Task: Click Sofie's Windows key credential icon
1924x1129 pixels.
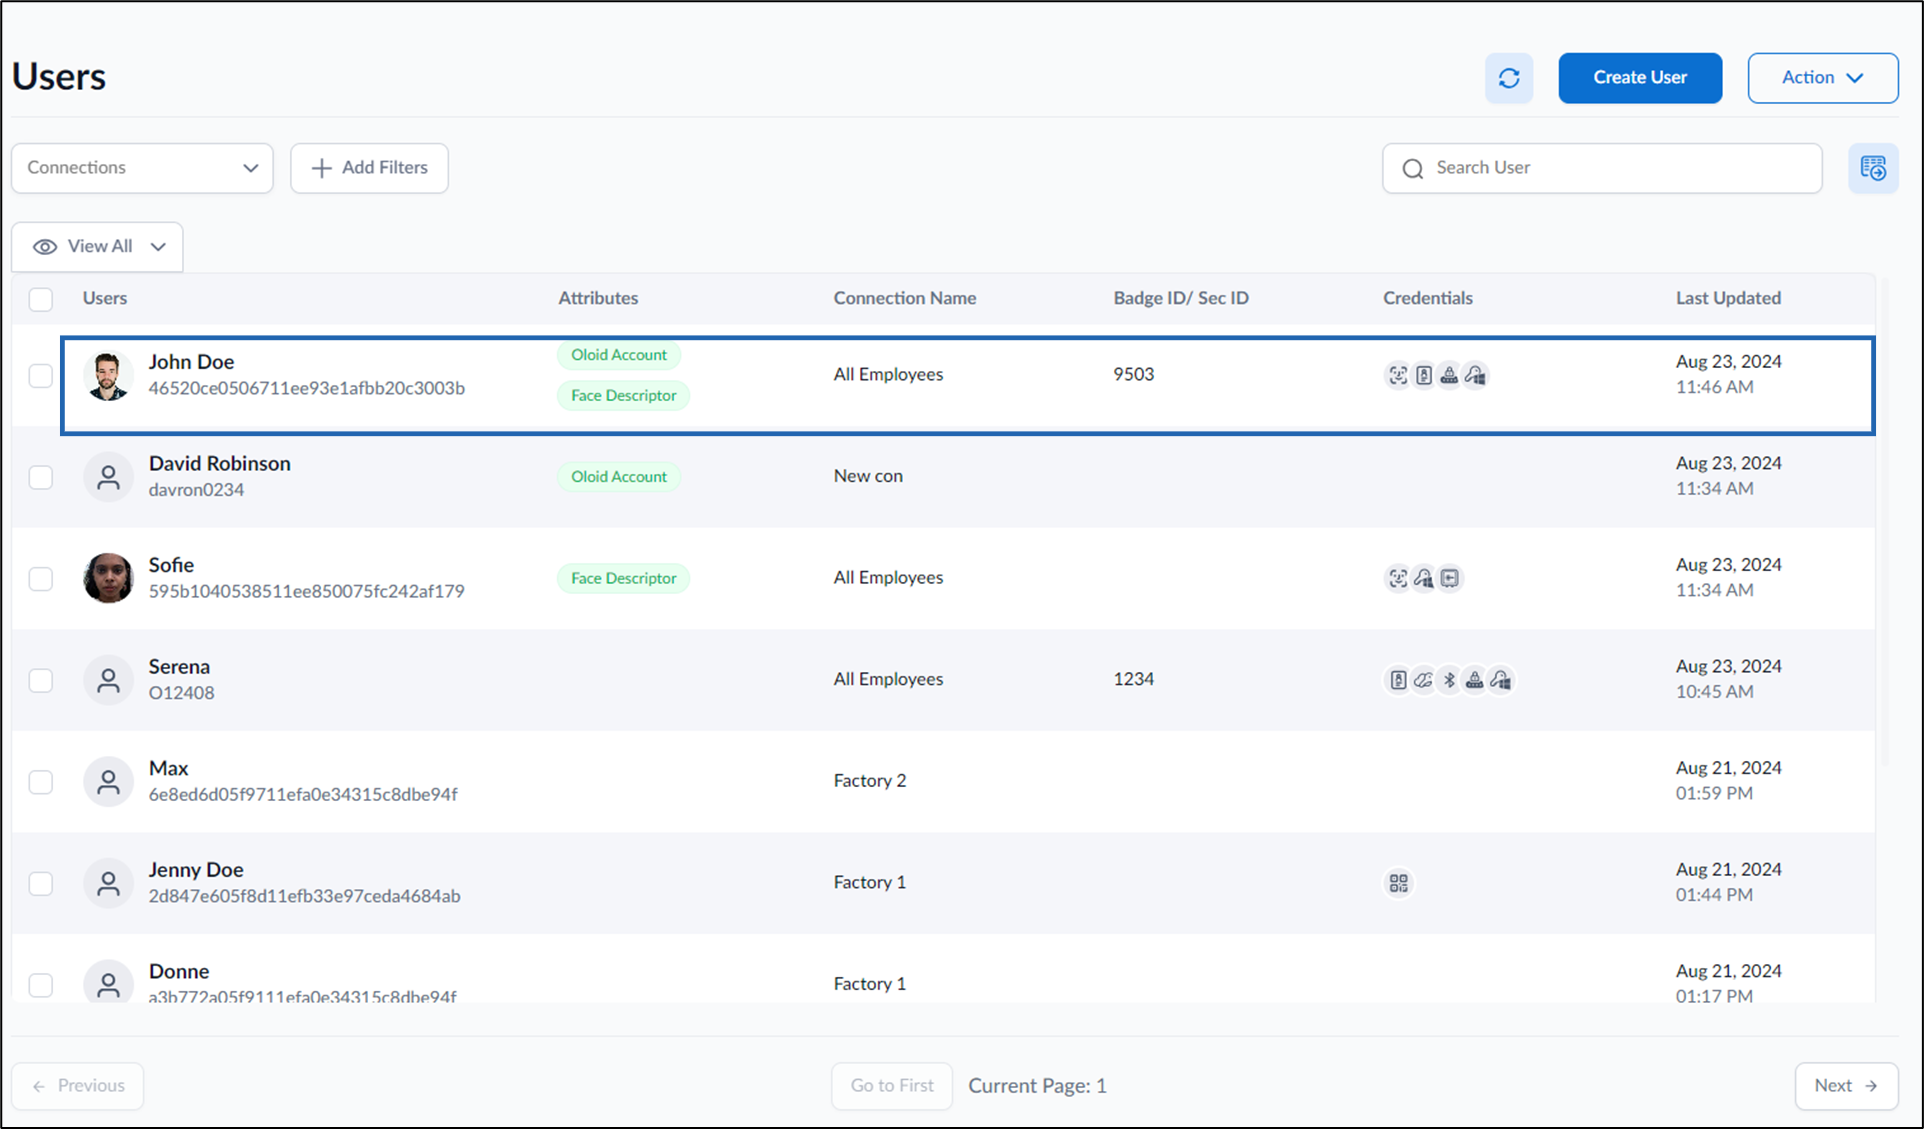Action: [x=1423, y=578]
